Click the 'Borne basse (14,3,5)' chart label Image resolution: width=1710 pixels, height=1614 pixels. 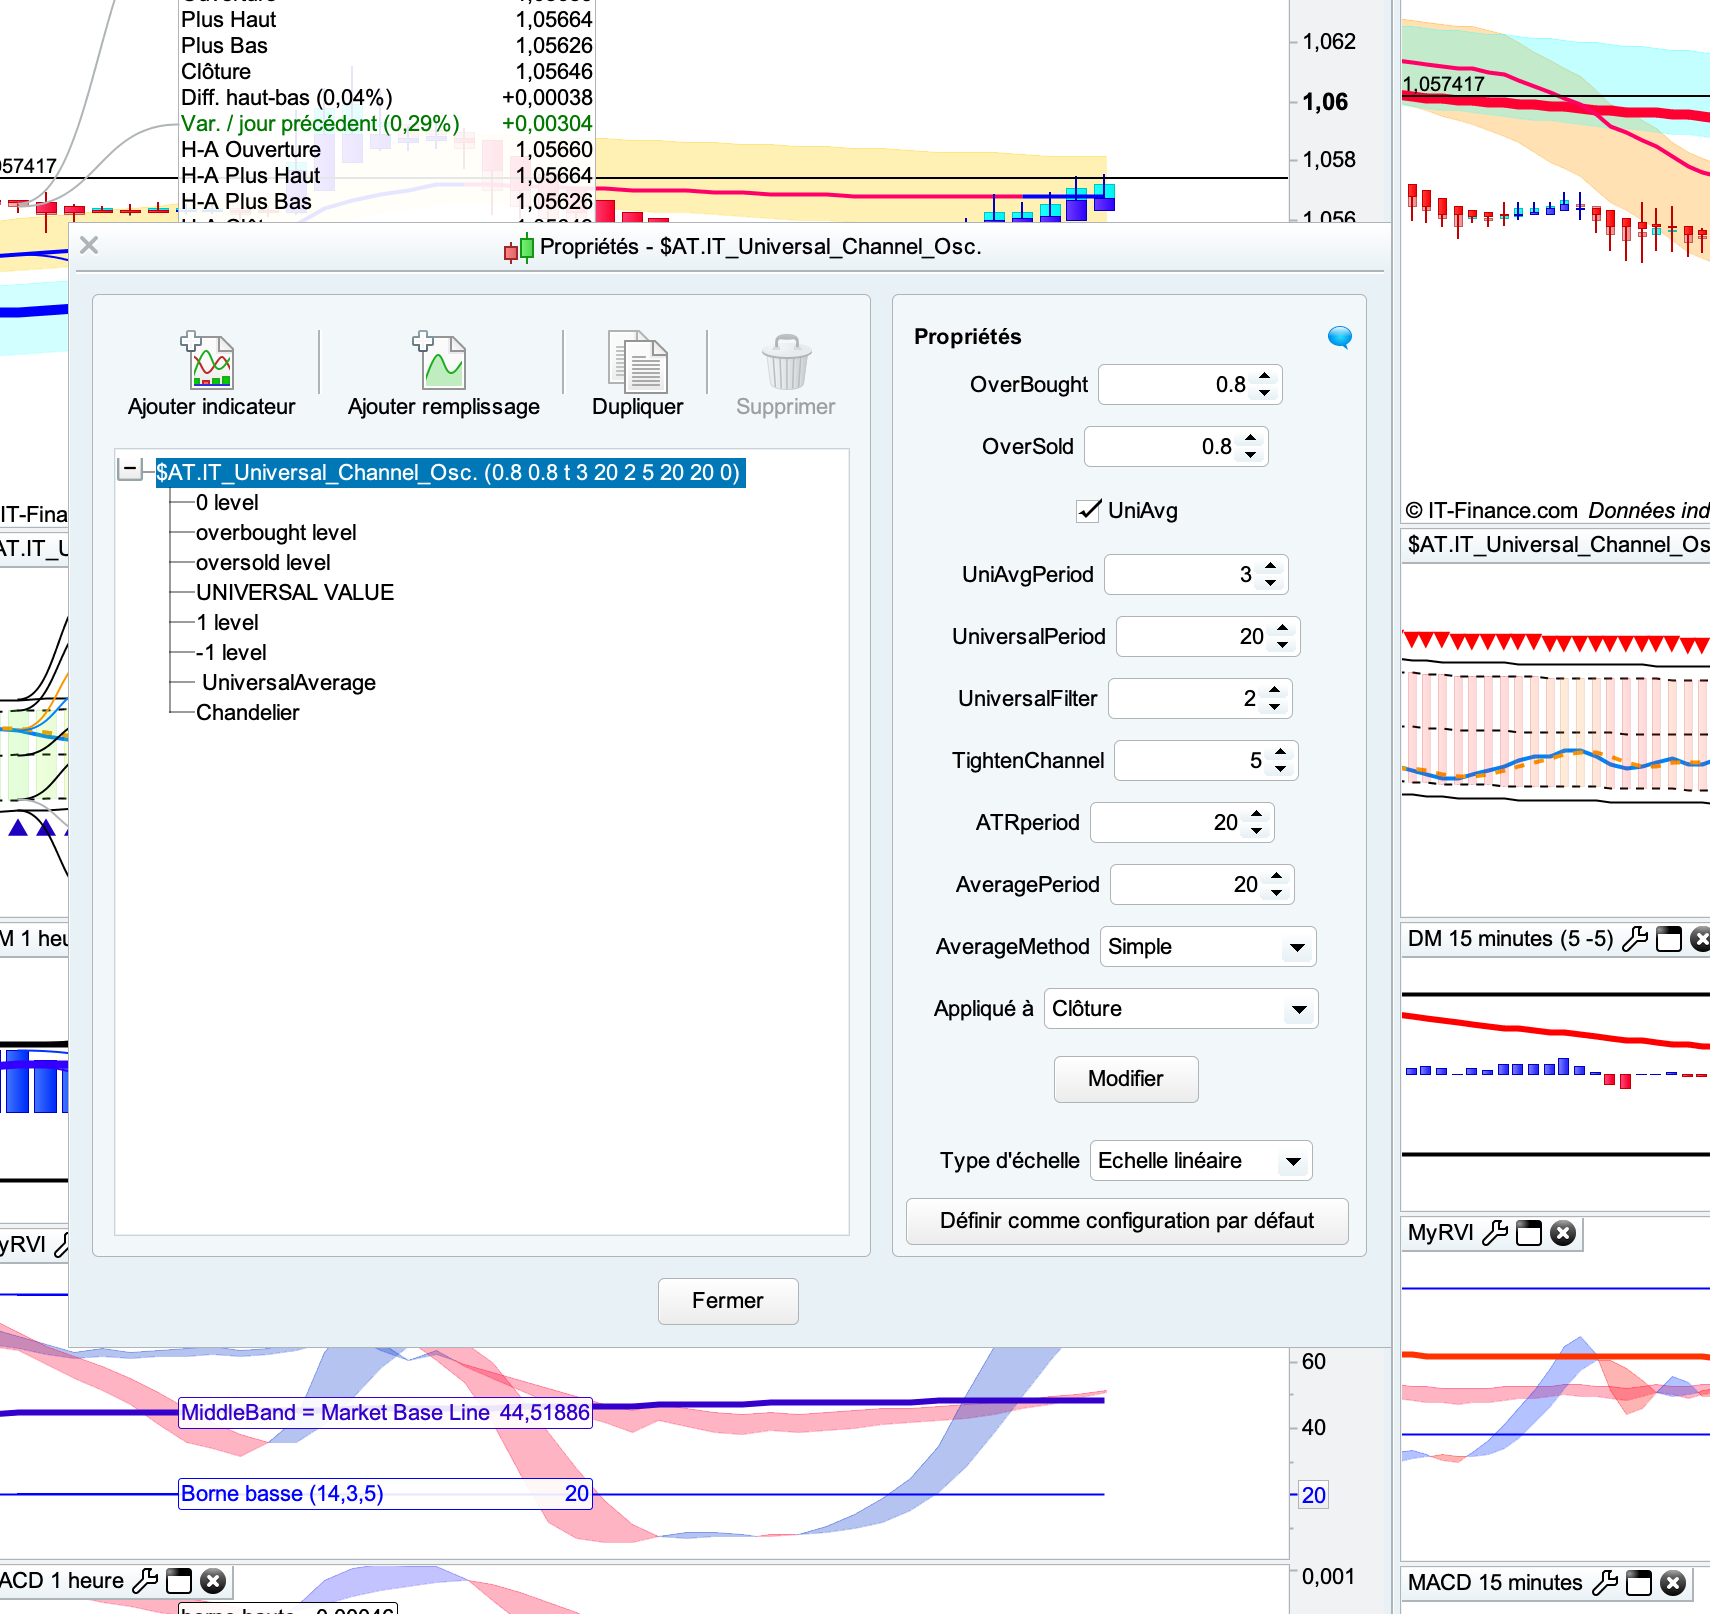385,1493
